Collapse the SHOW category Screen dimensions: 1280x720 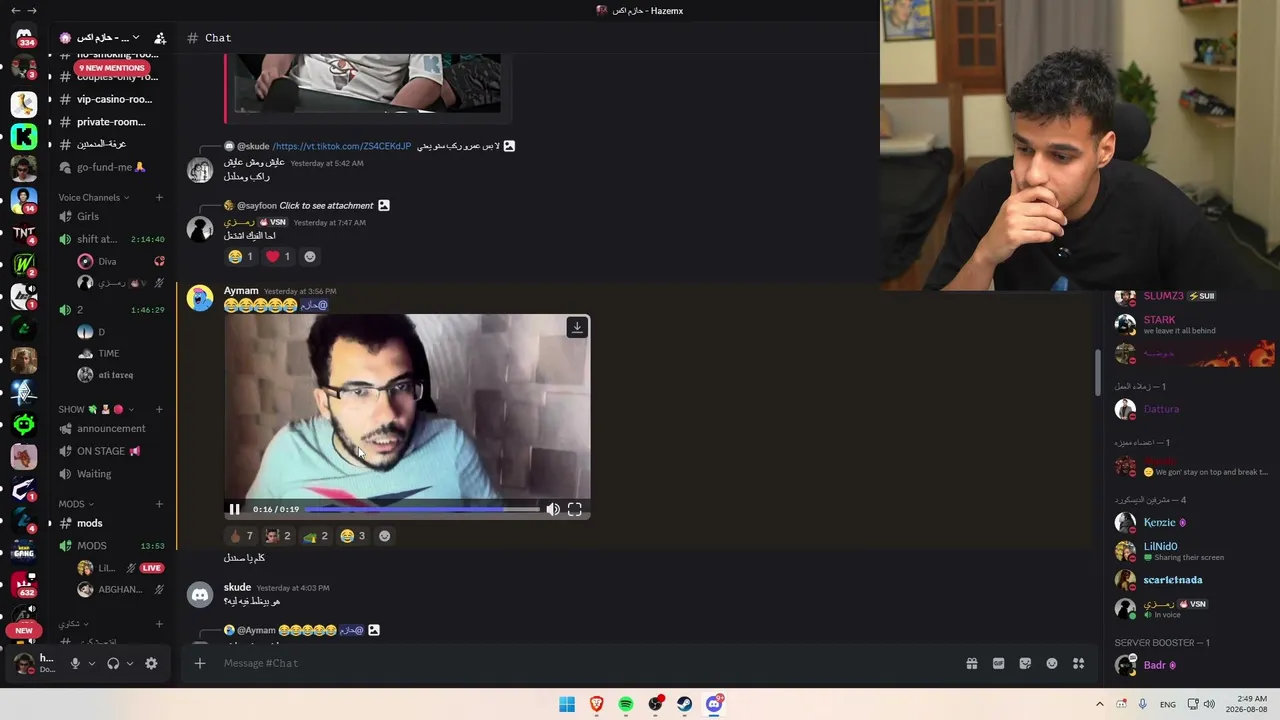[x=96, y=409]
